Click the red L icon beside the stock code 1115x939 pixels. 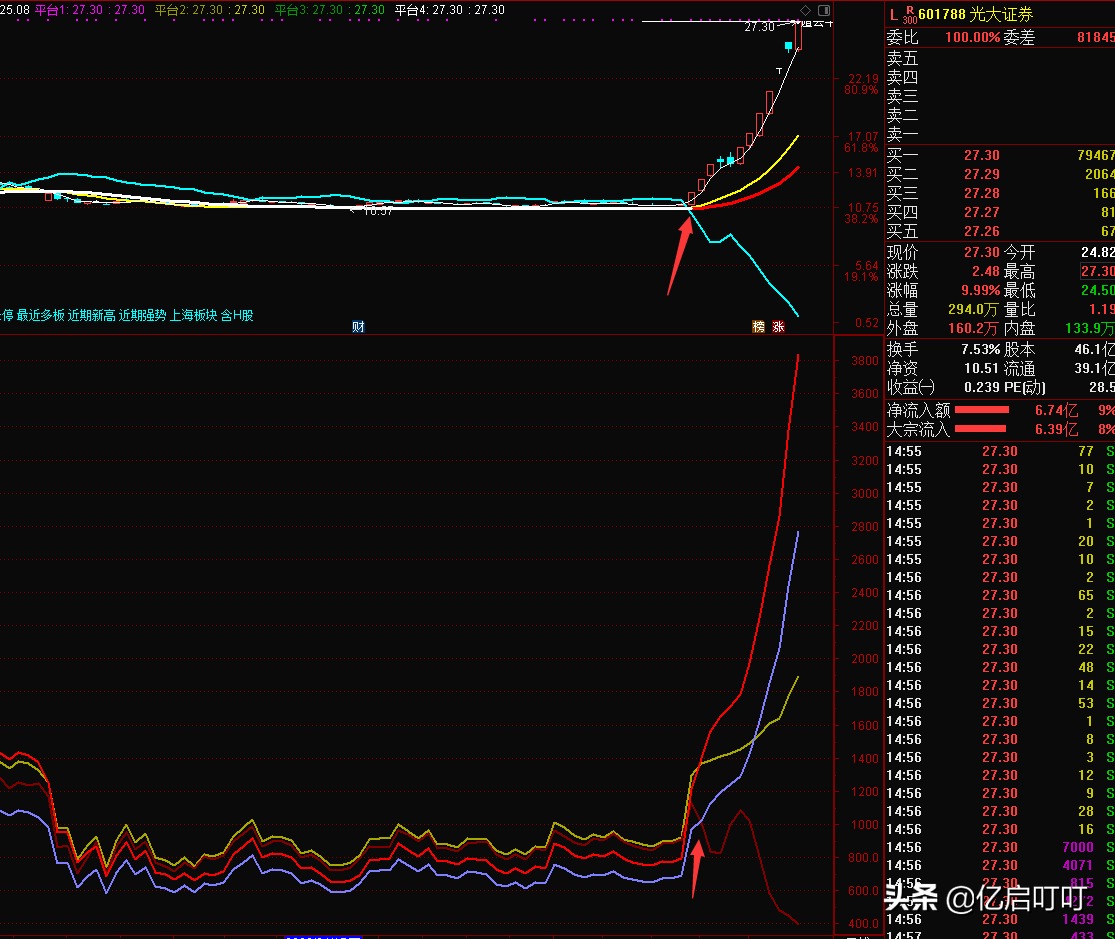pos(893,14)
